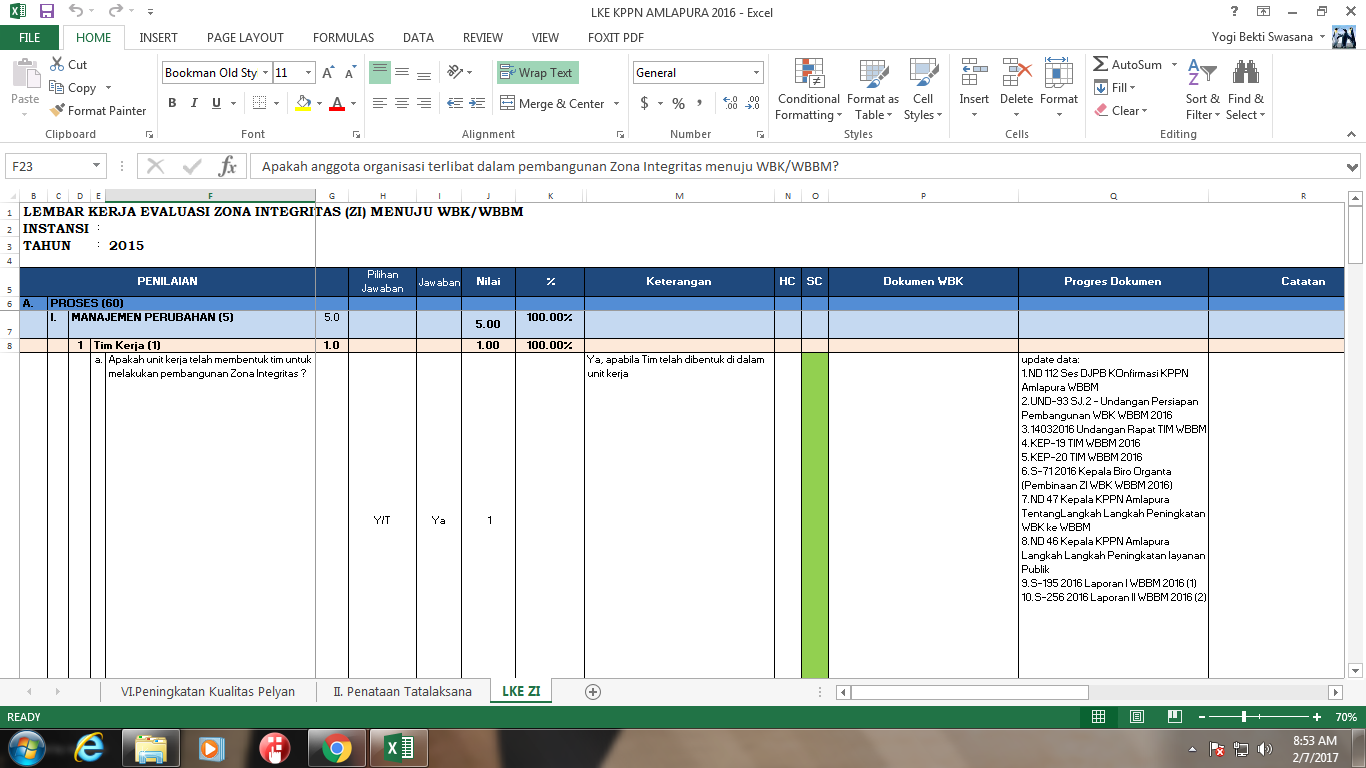Image resolution: width=1366 pixels, height=768 pixels.
Task: Click the AutoSum button
Action: click(1128, 65)
